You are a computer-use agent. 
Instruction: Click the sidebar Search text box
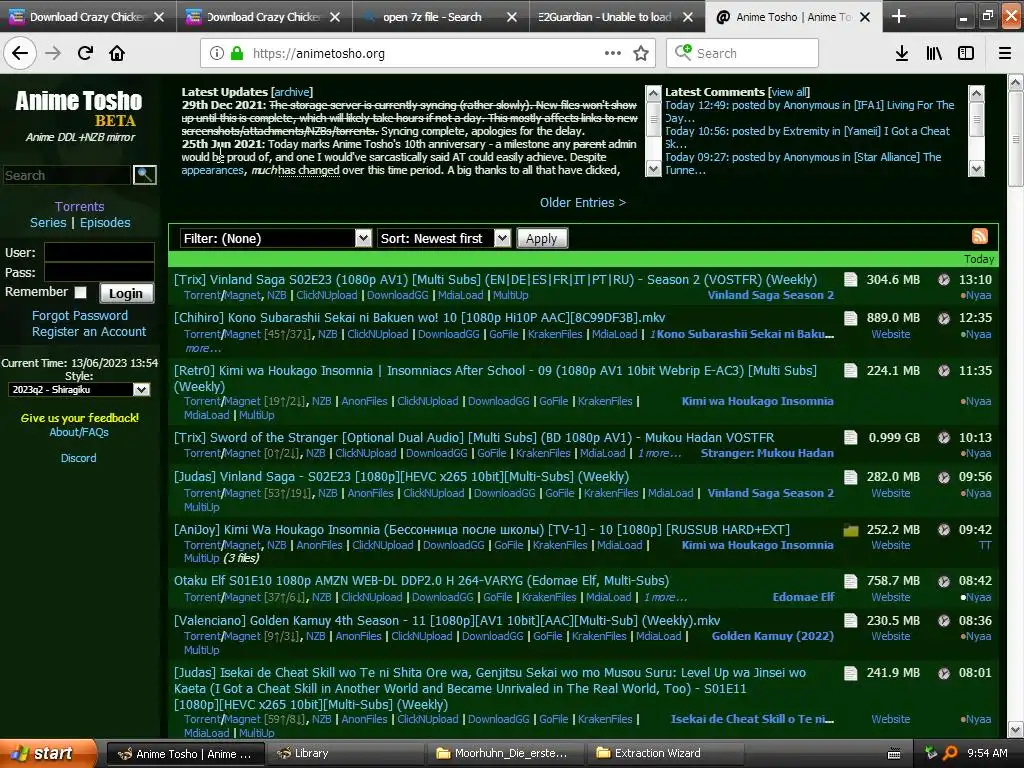[x=67, y=175]
